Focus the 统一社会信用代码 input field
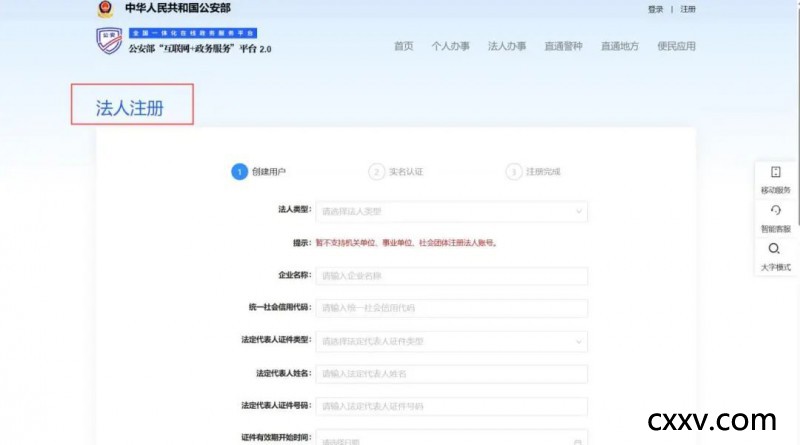 451,308
